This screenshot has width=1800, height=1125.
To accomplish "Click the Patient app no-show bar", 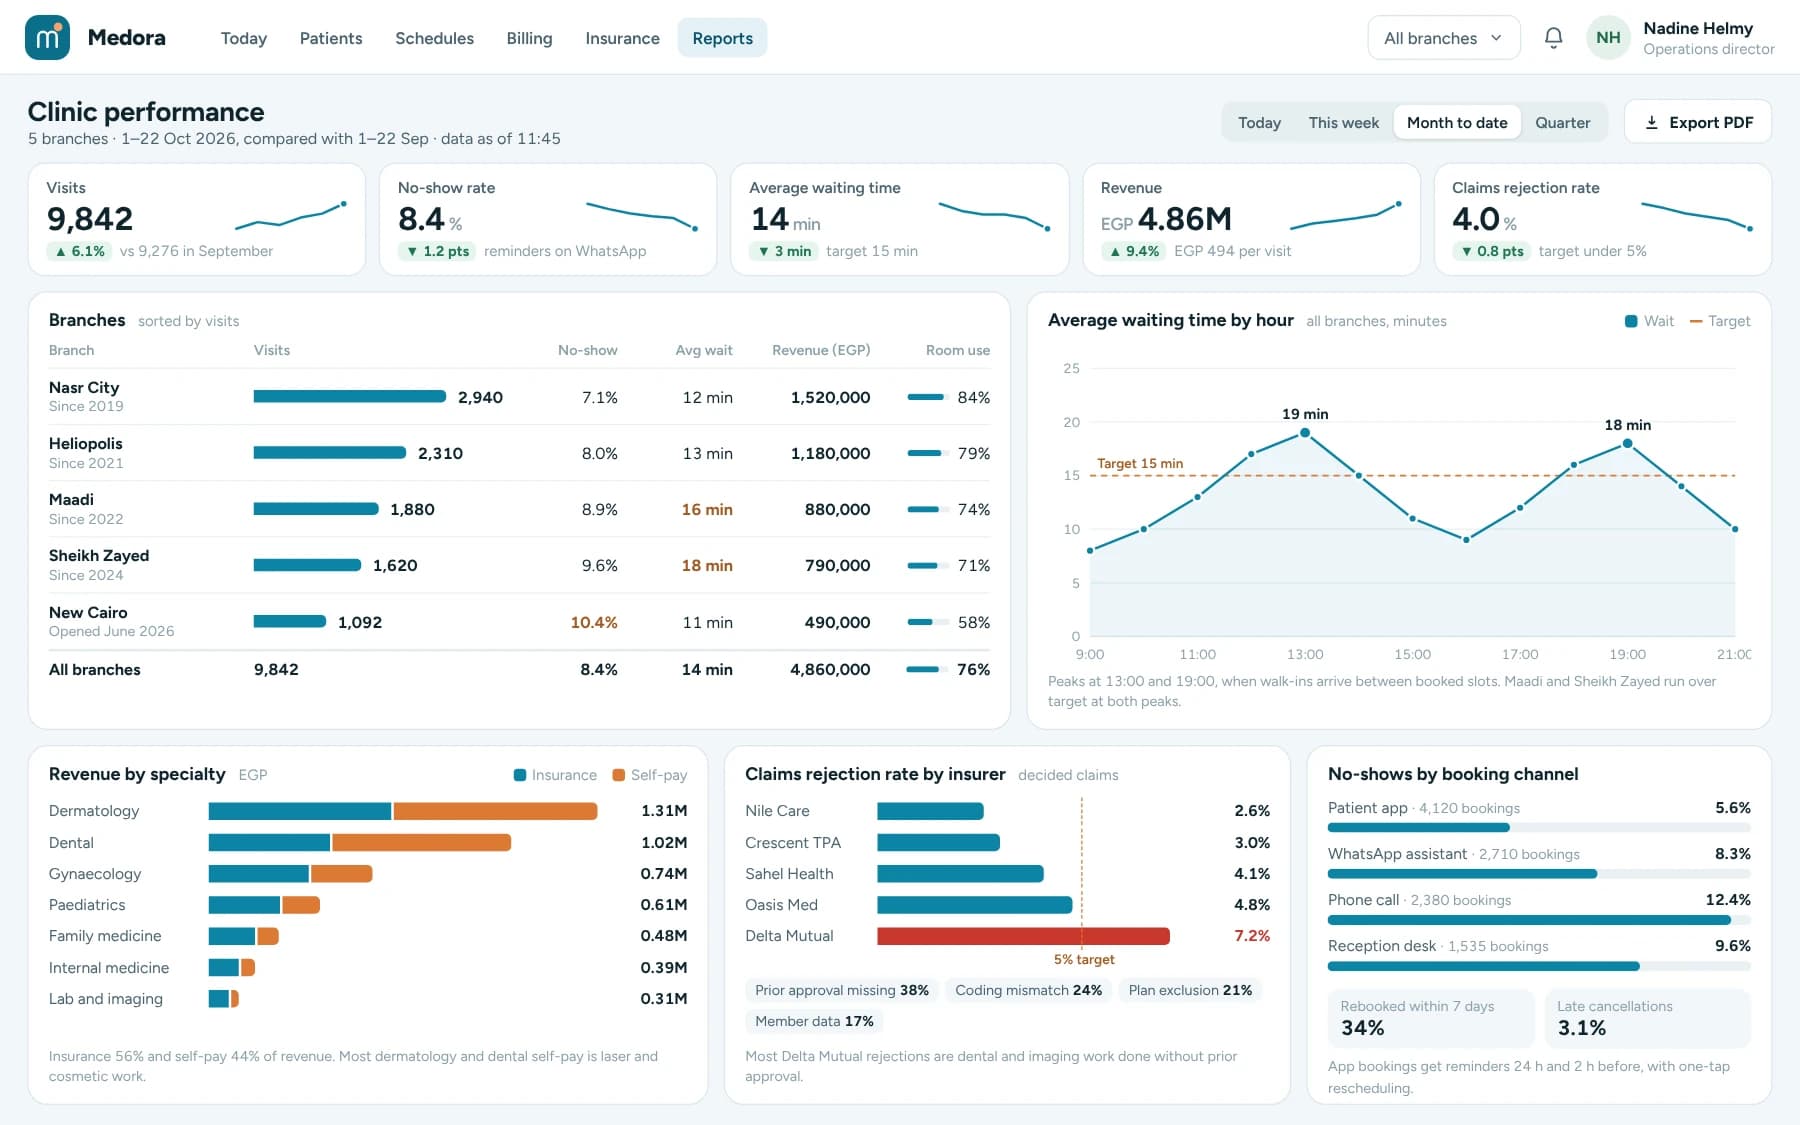I will [1539, 827].
